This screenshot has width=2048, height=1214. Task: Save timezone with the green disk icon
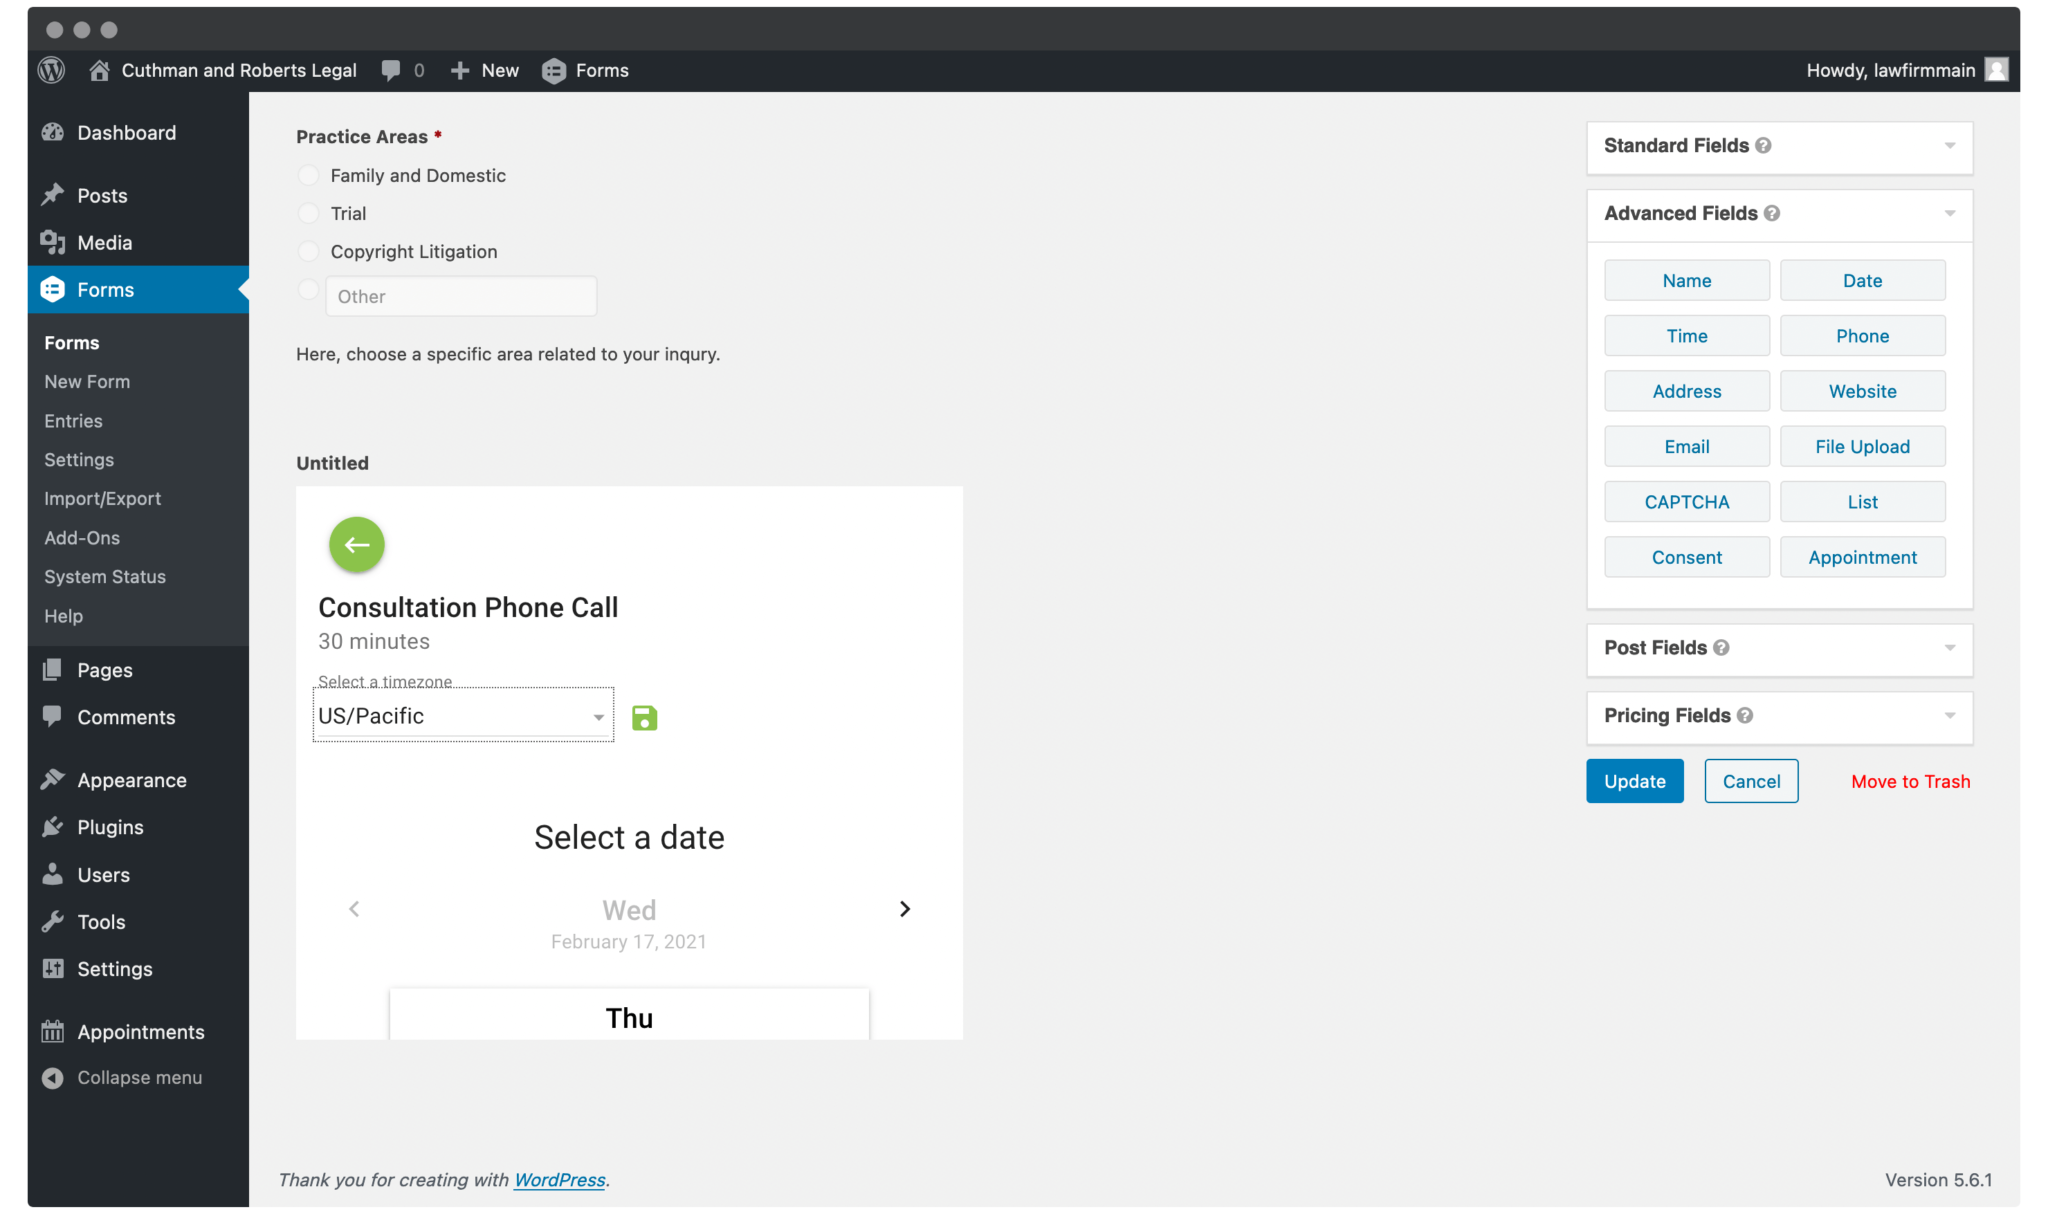tap(644, 716)
